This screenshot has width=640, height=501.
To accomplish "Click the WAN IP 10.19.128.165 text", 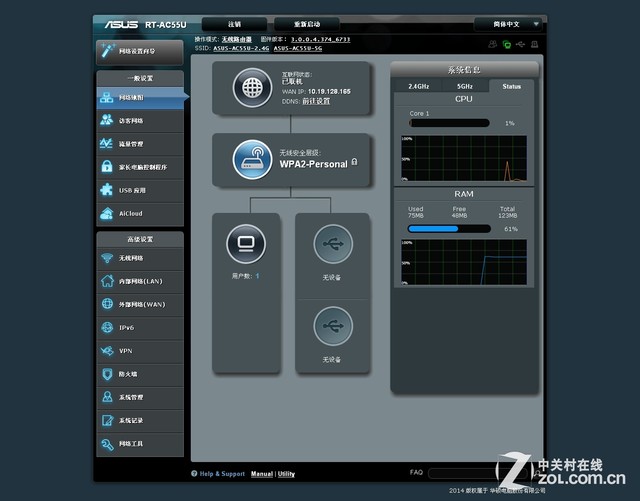I will pyautogui.click(x=329, y=91).
